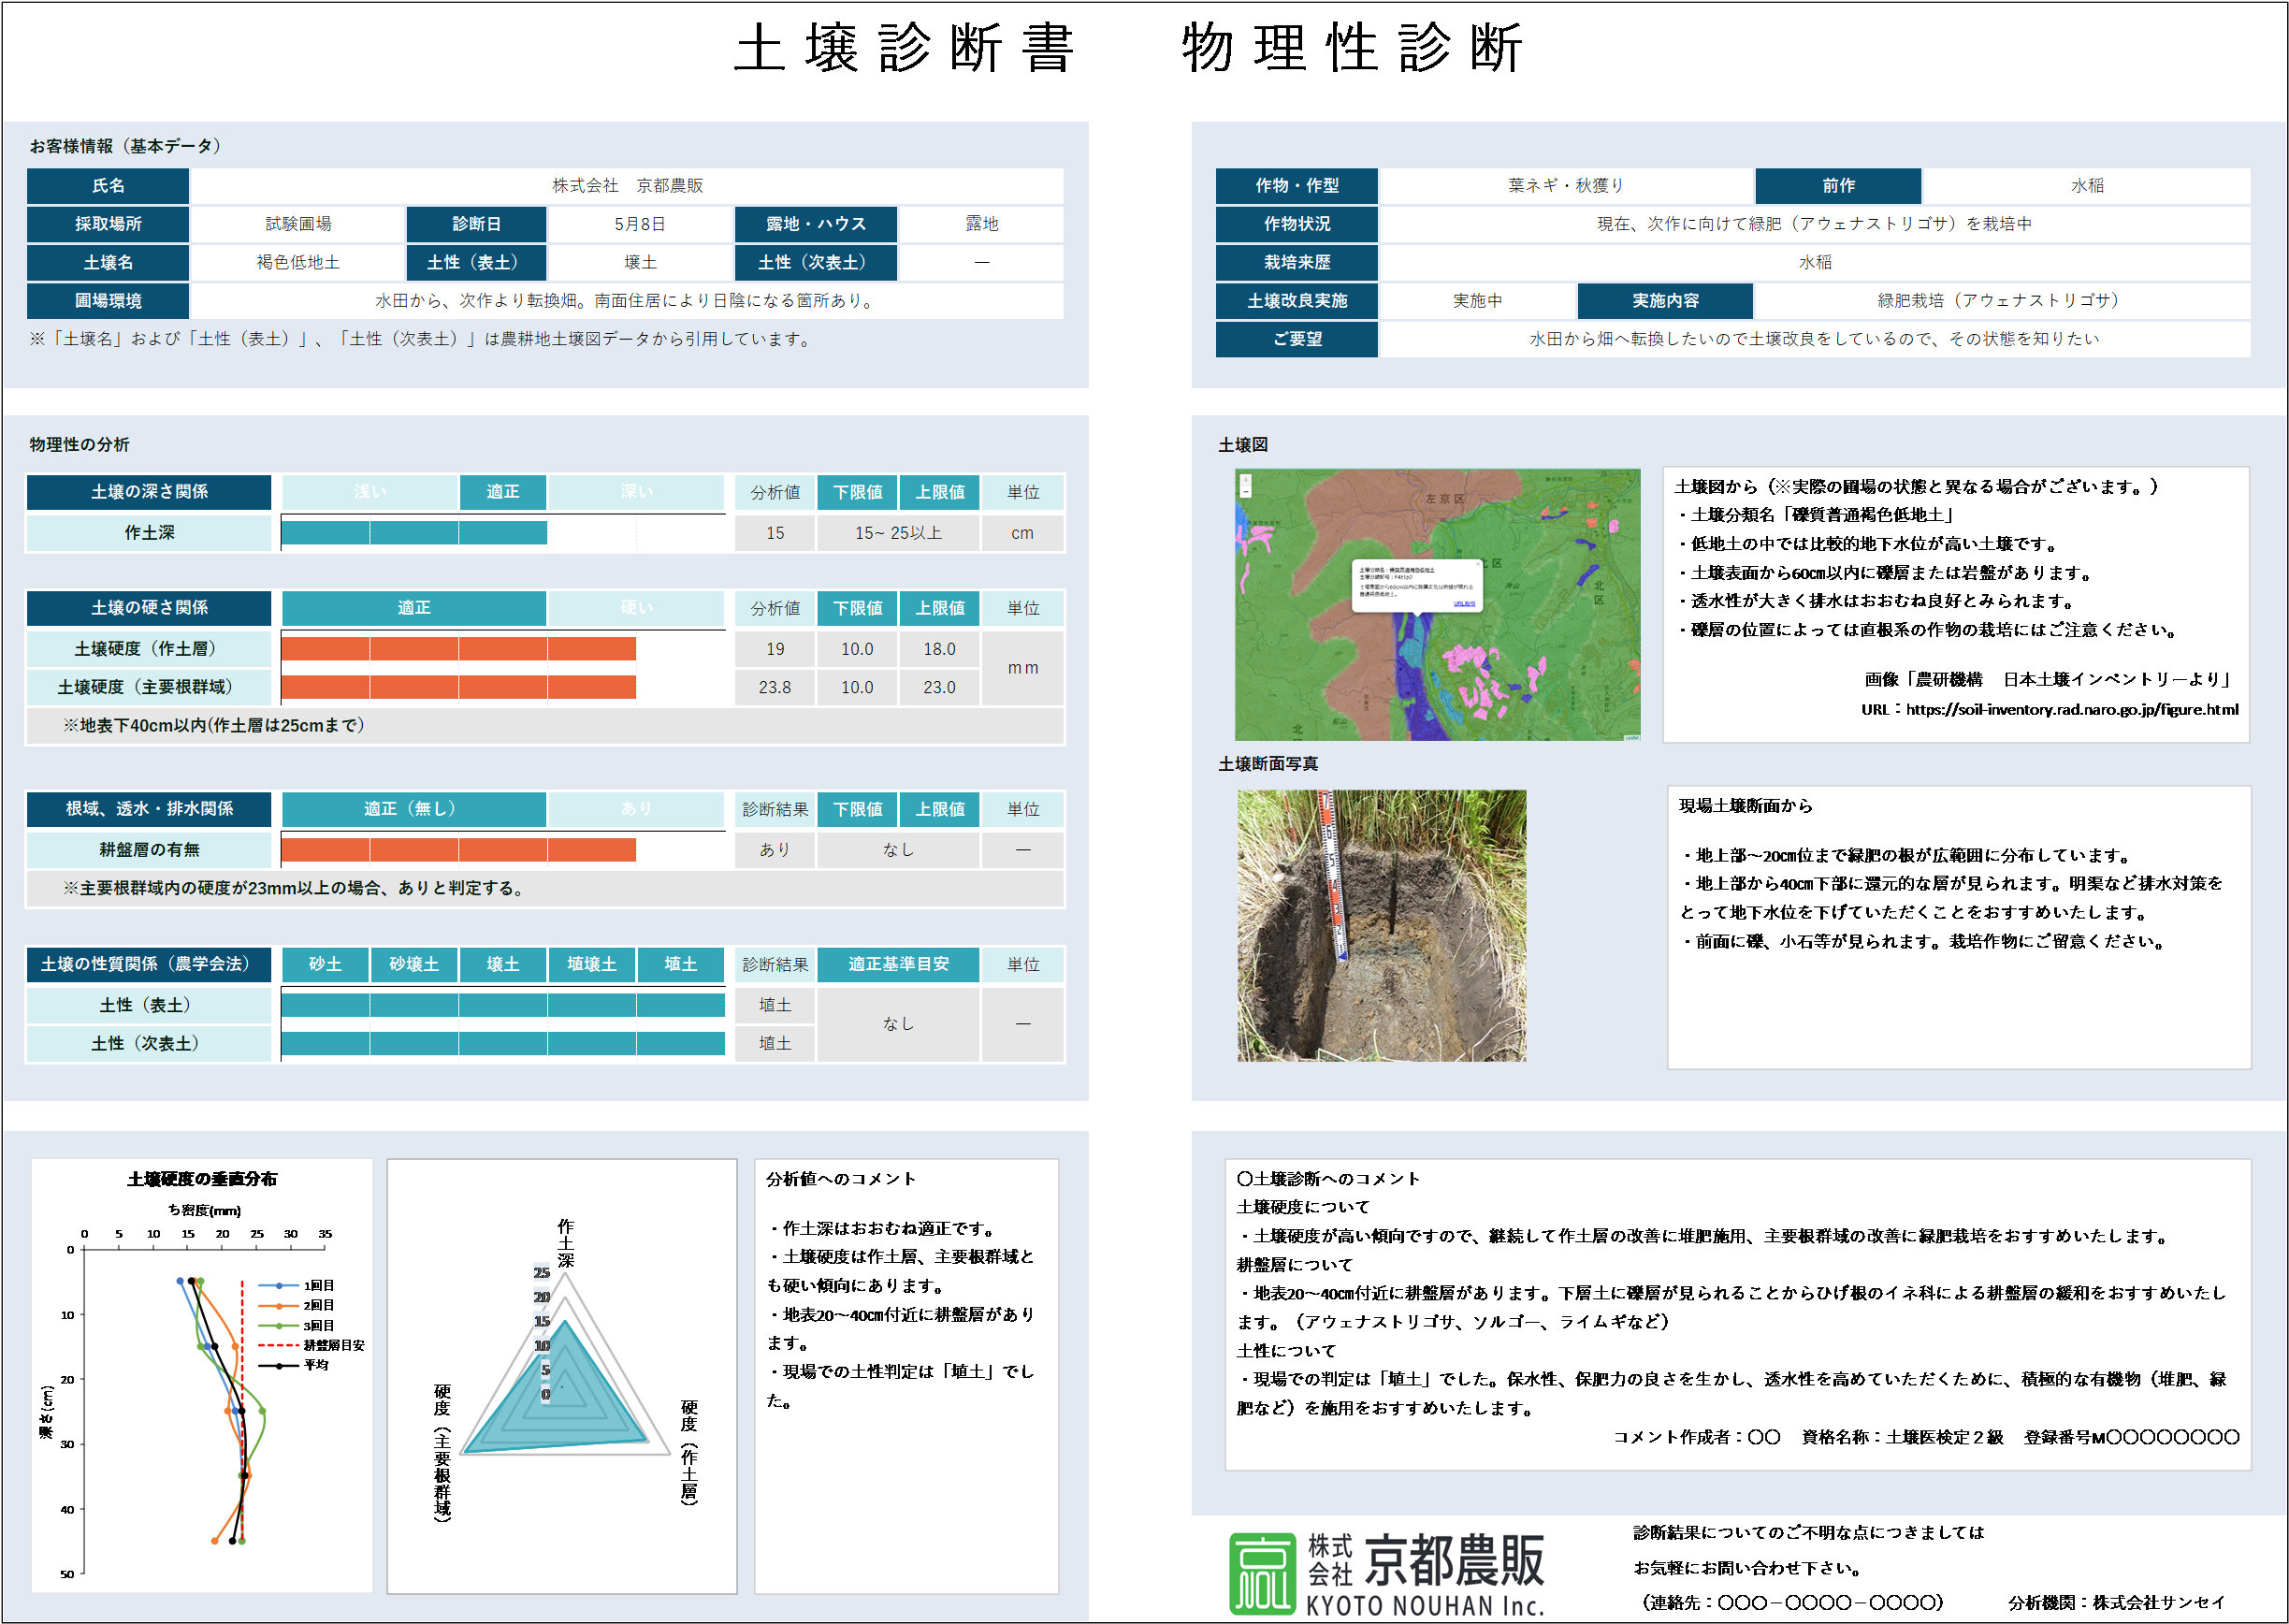The height and width of the screenshot is (1624, 2289).
Task: Click the orange 耕盤層の有無 bar
Action: (458, 850)
